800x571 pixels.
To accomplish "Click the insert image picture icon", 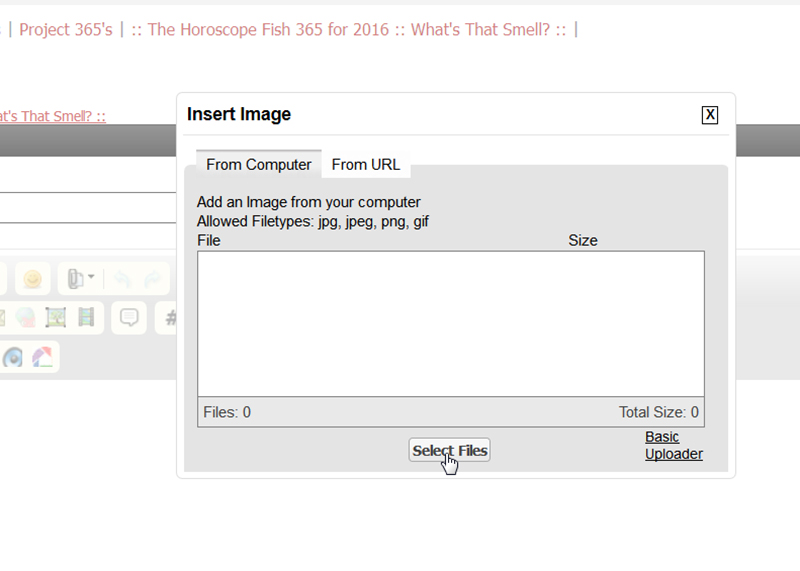I will point(55,318).
